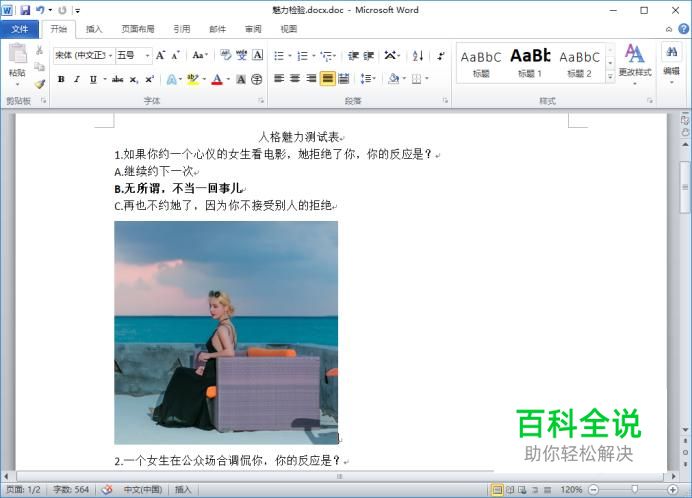Click the zoom out minus button
Image resolution: width=692 pixels, height=498 pixels.
pyautogui.click(x=594, y=490)
